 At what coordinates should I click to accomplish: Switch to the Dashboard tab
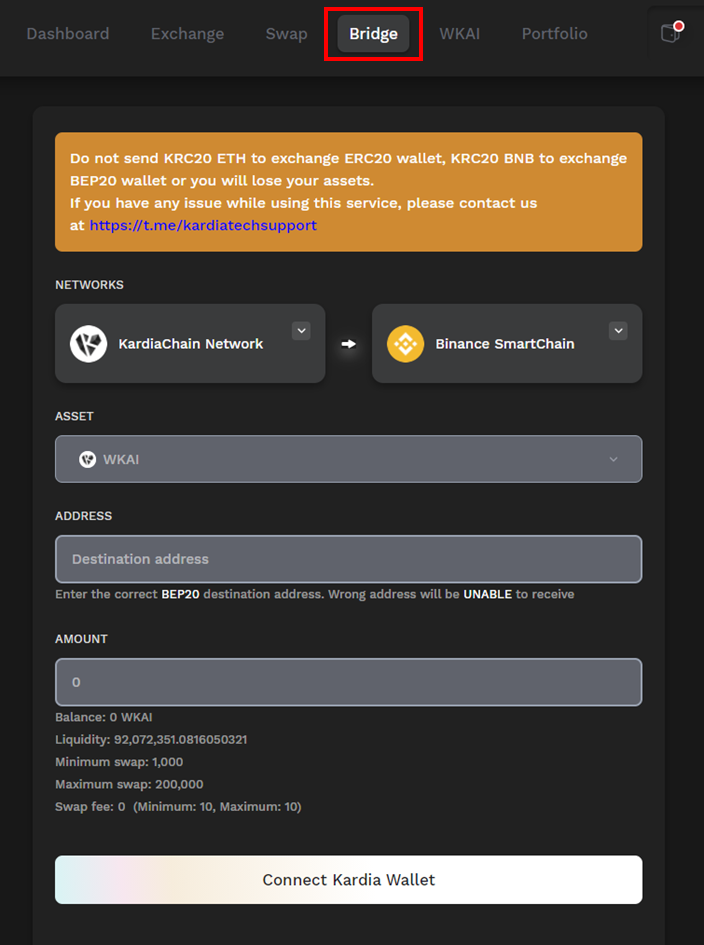(x=68, y=34)
